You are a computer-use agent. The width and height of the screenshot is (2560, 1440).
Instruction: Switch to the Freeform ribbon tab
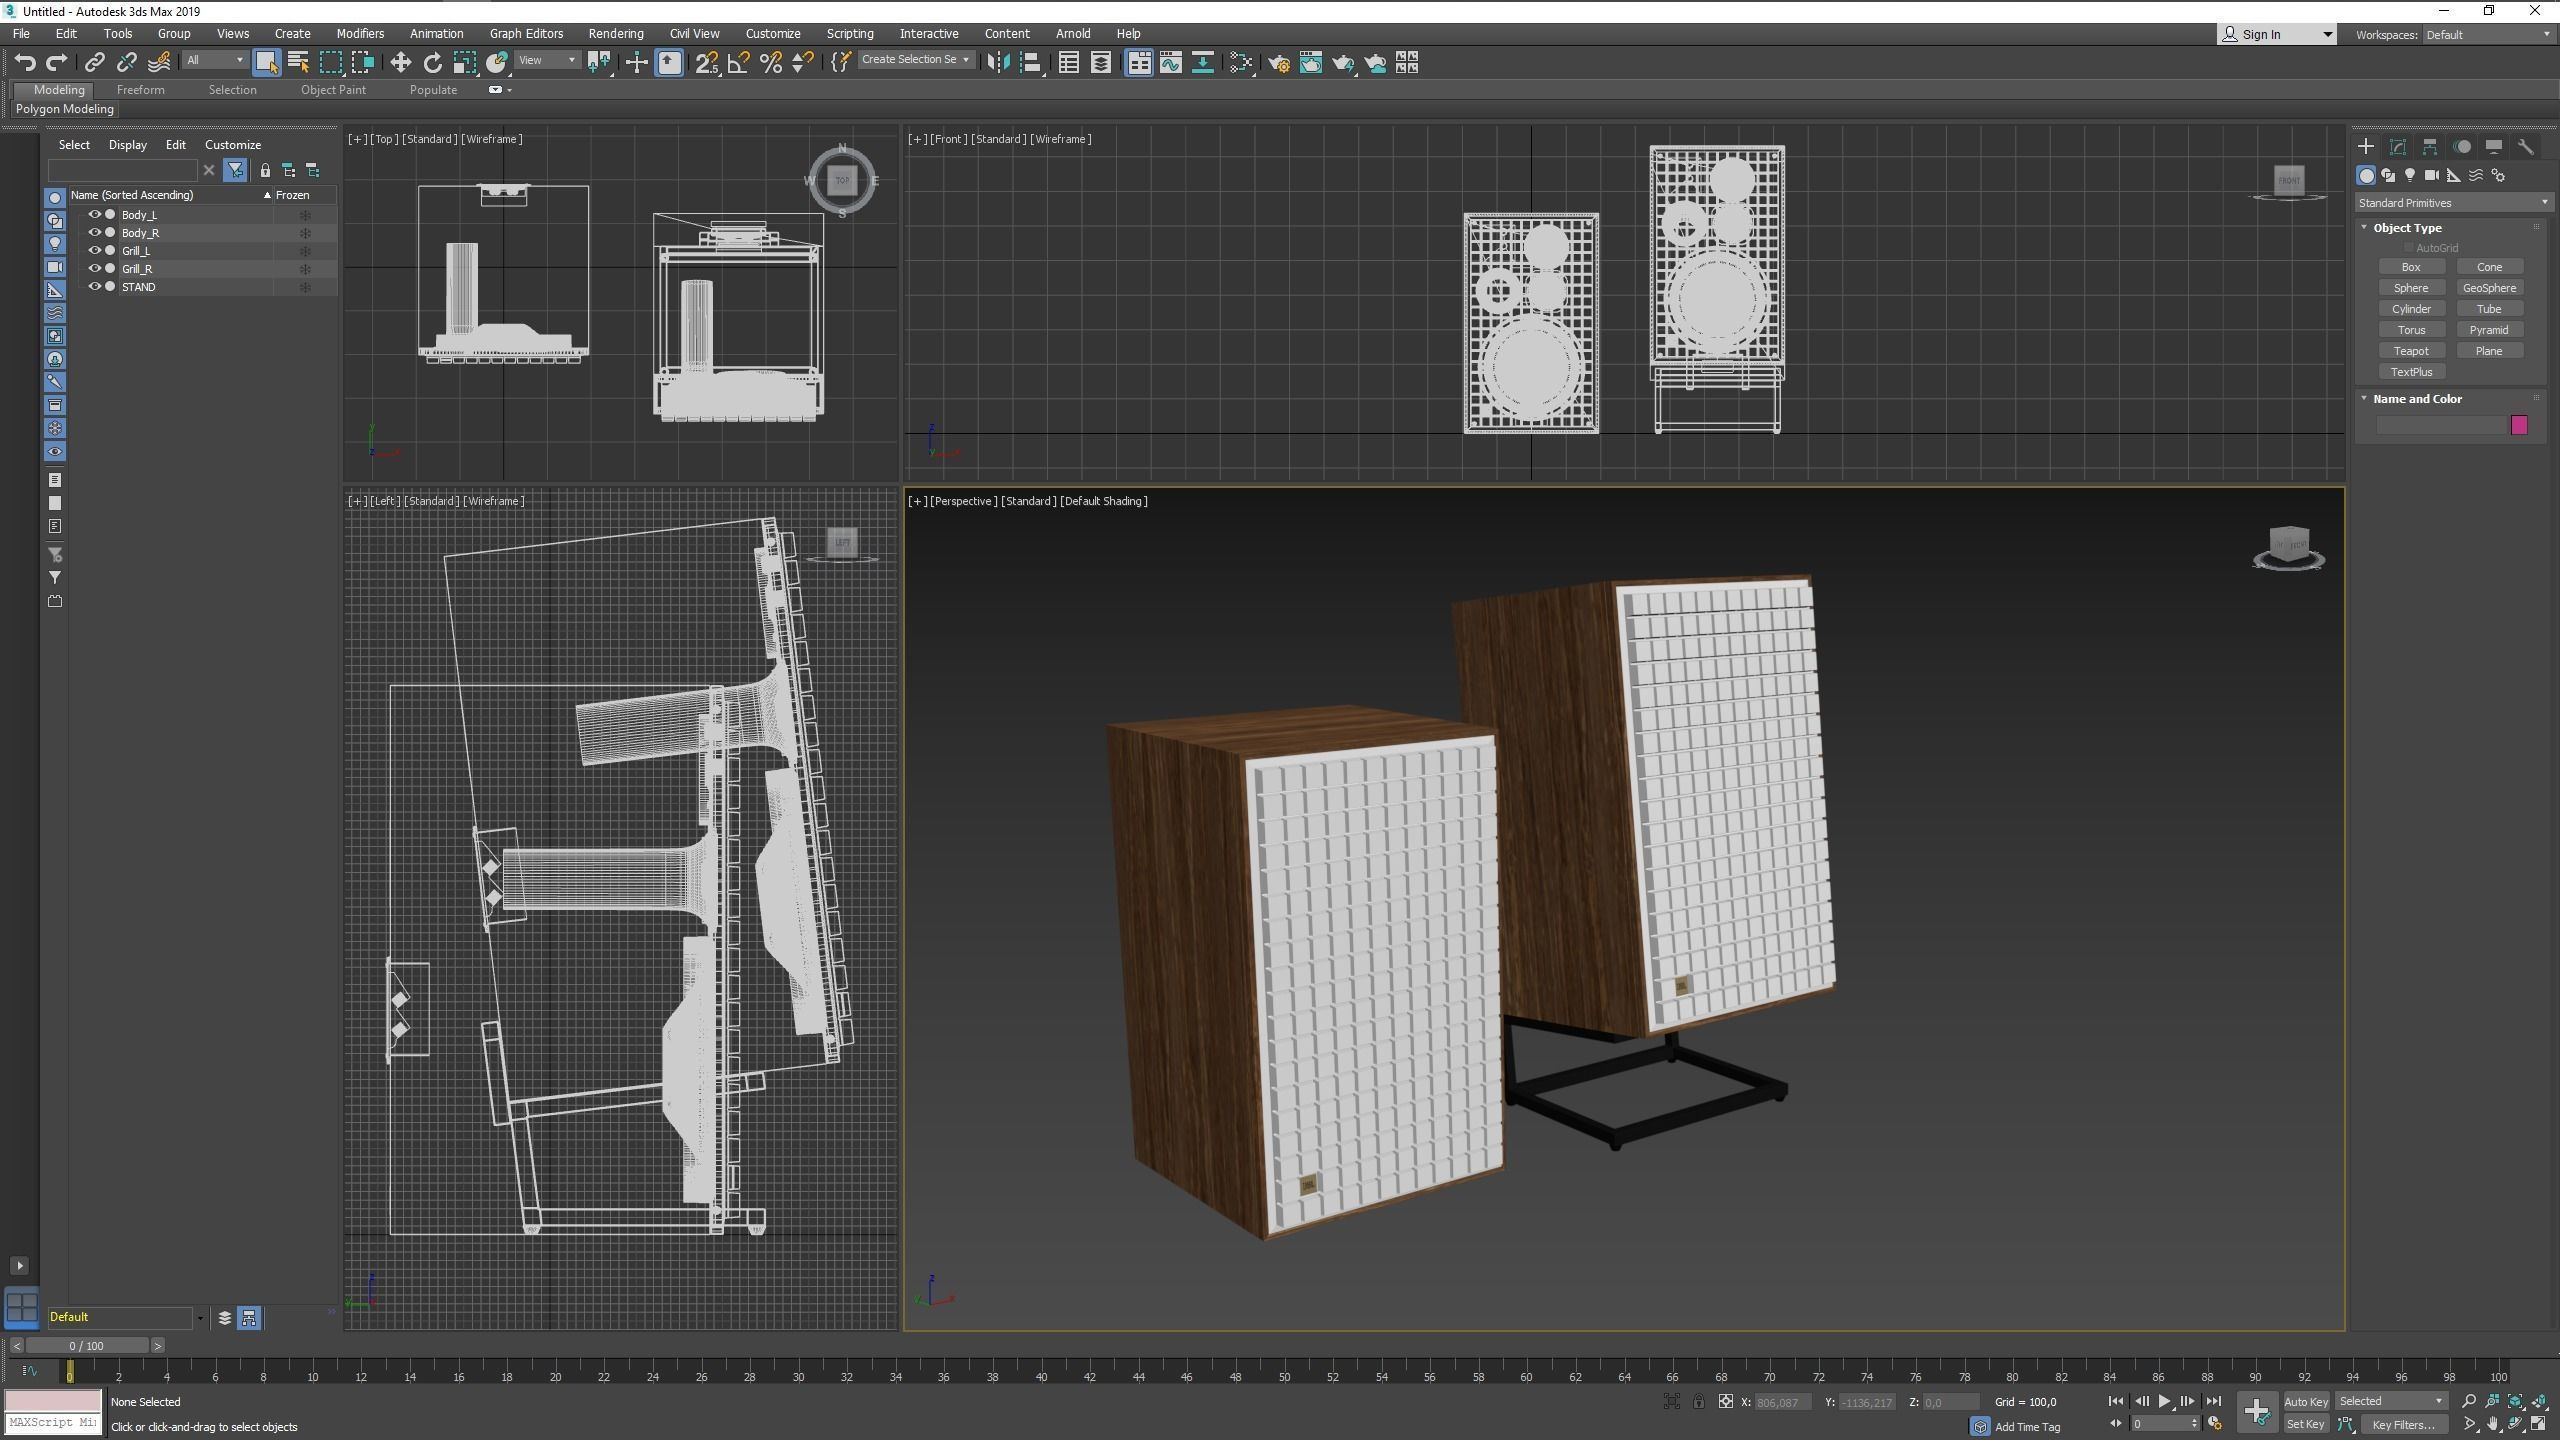pos(140,90)
